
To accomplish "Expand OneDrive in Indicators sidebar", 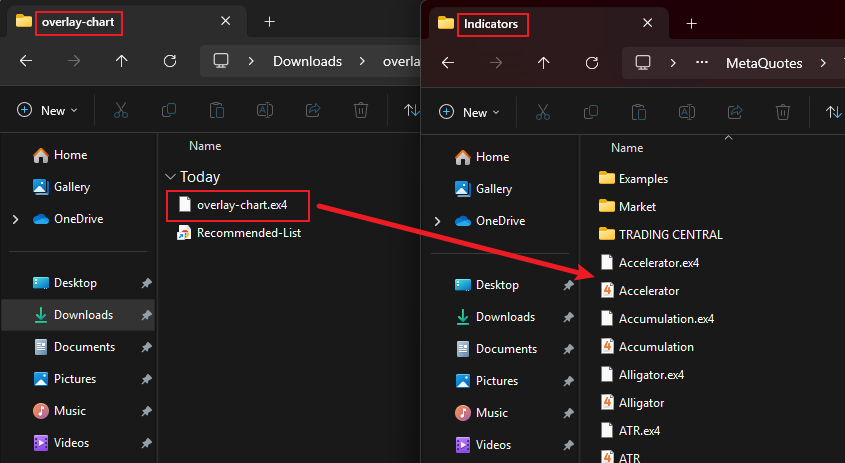I will [x=438, y=222].
